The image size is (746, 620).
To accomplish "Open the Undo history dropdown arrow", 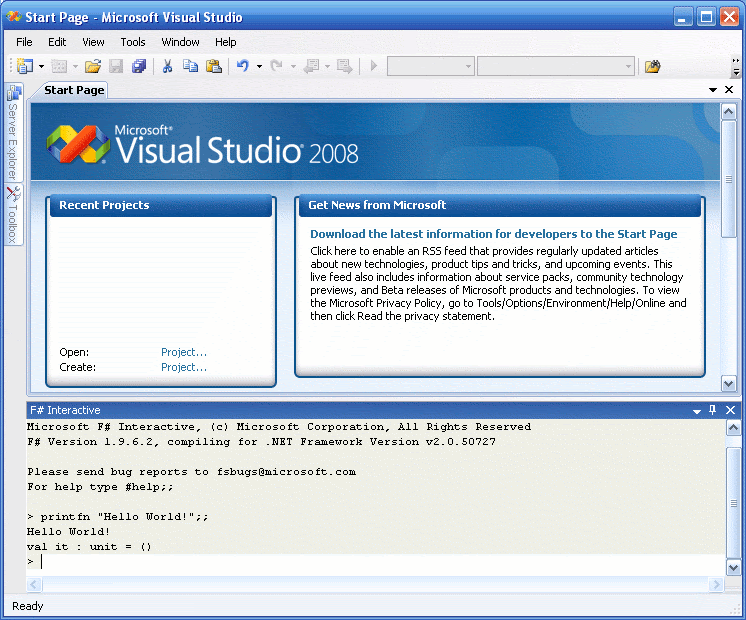I will pos(259,67).
